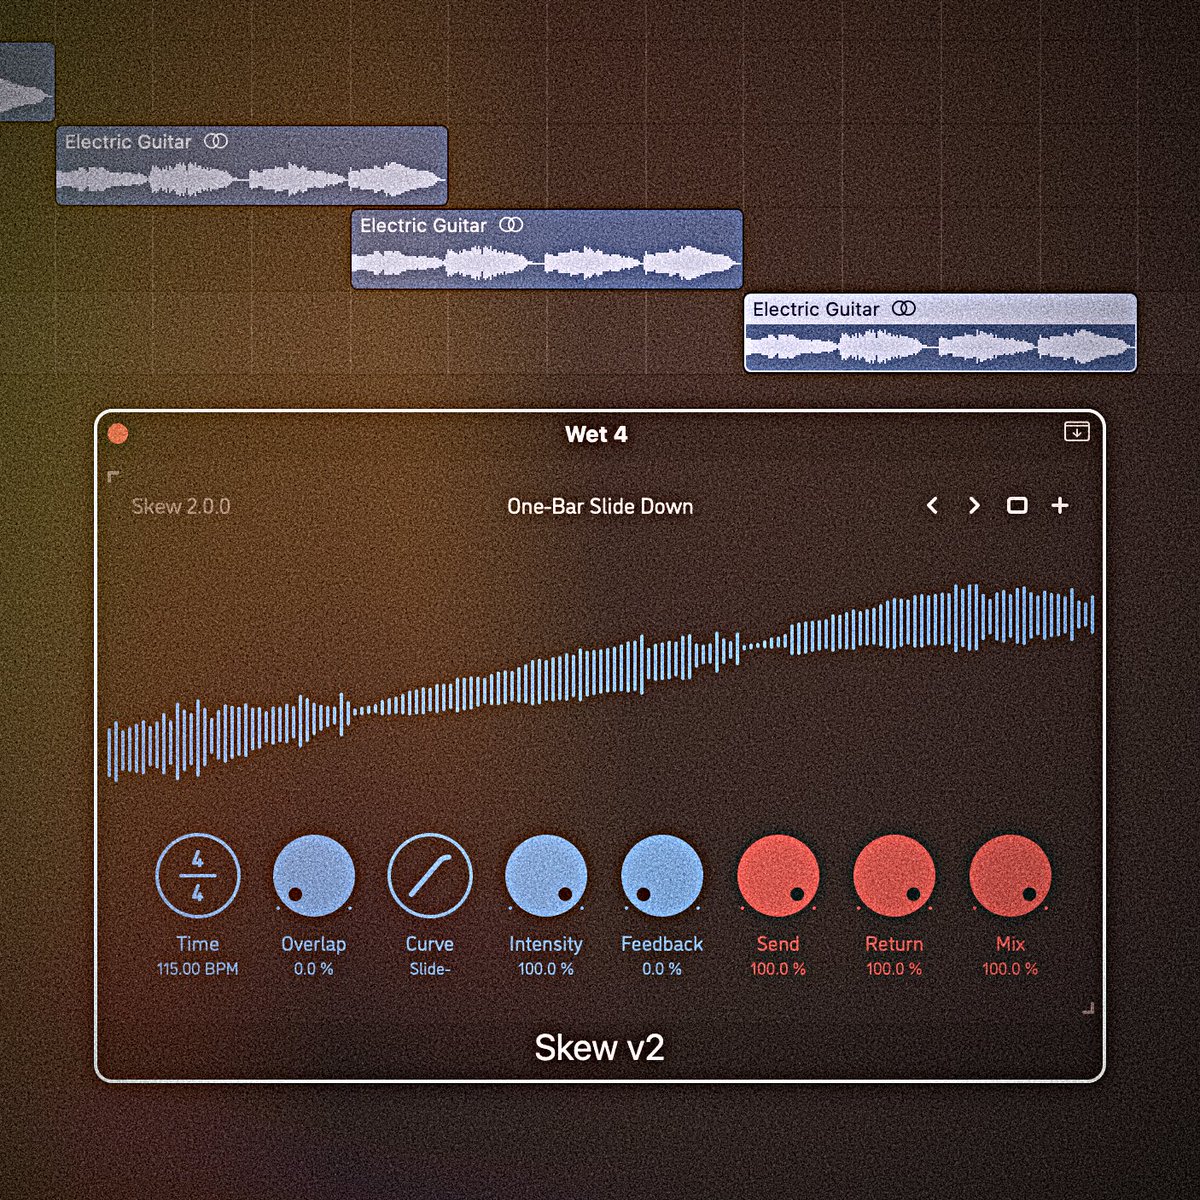The width and height of the screenshot is (1200, 1200).
Task: Click the Intensity 100.0 % value
Action: coord(546,969)
